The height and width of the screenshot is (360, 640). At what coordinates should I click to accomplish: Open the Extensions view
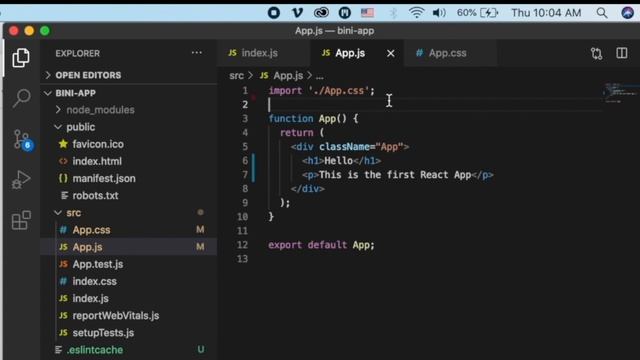coord(21,220)
